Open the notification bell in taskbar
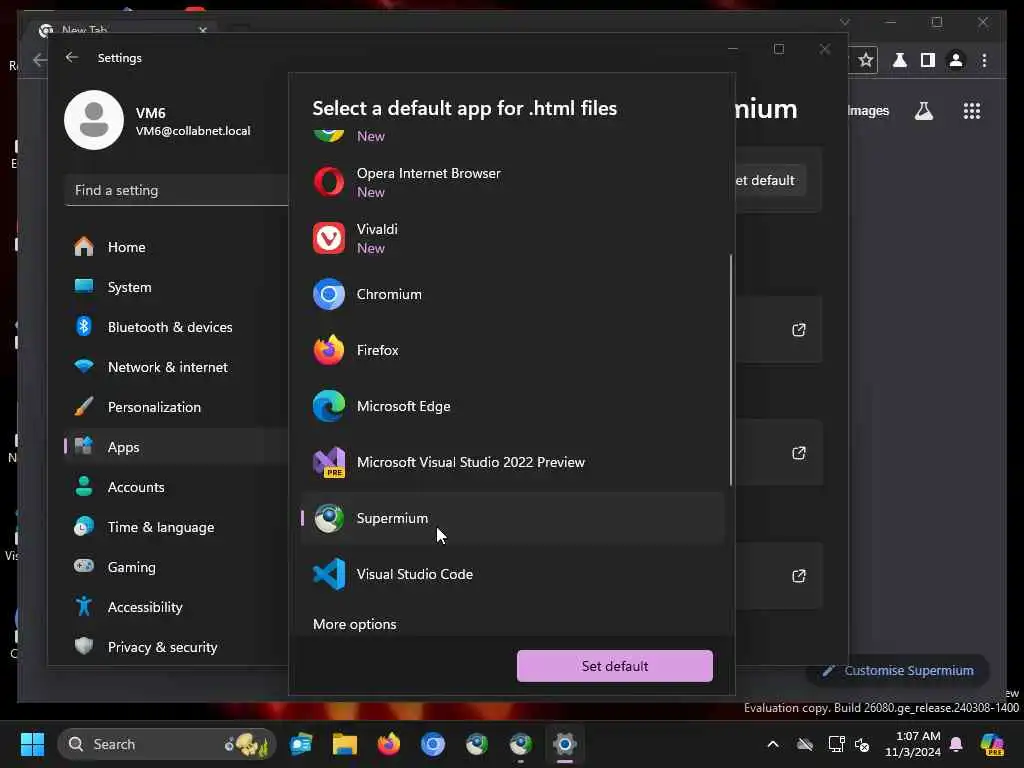 click(x=956, y=744)
